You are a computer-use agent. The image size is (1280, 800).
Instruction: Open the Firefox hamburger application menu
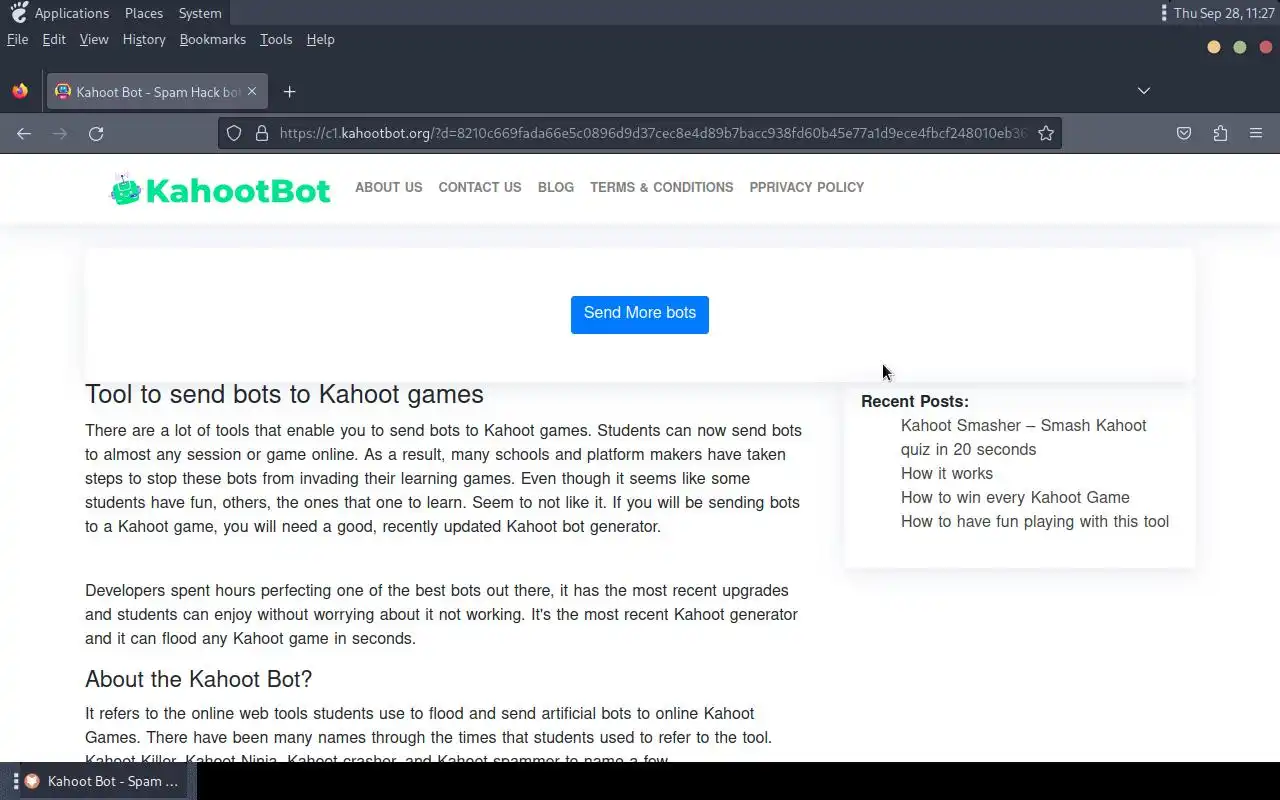click(1256, 133)
